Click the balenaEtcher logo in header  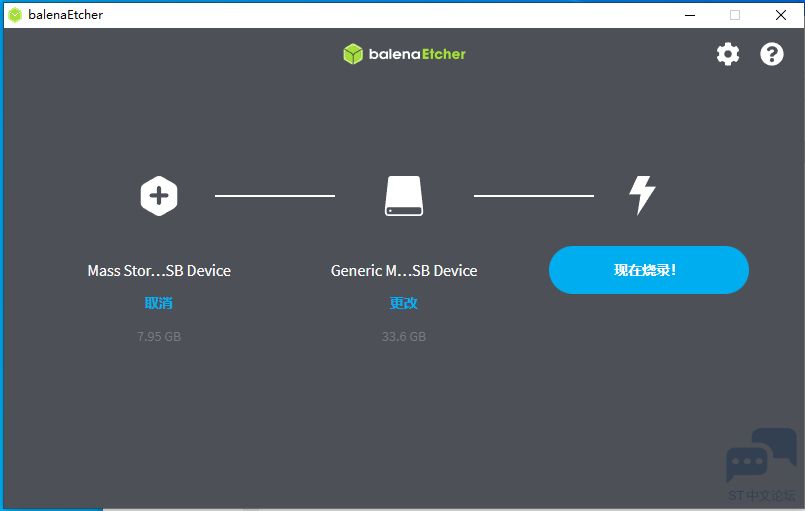point(404,54)
